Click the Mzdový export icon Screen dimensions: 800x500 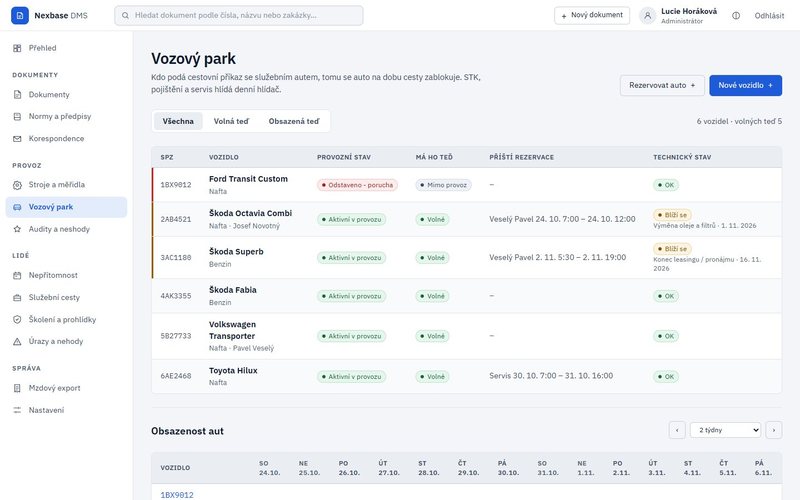17,388
